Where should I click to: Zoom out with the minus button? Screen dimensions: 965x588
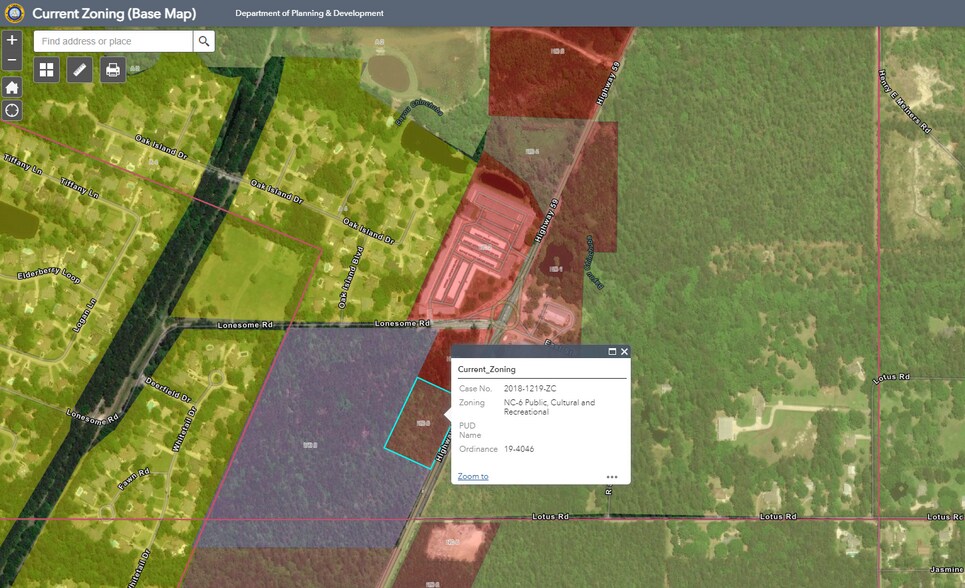tap(12, 61)
